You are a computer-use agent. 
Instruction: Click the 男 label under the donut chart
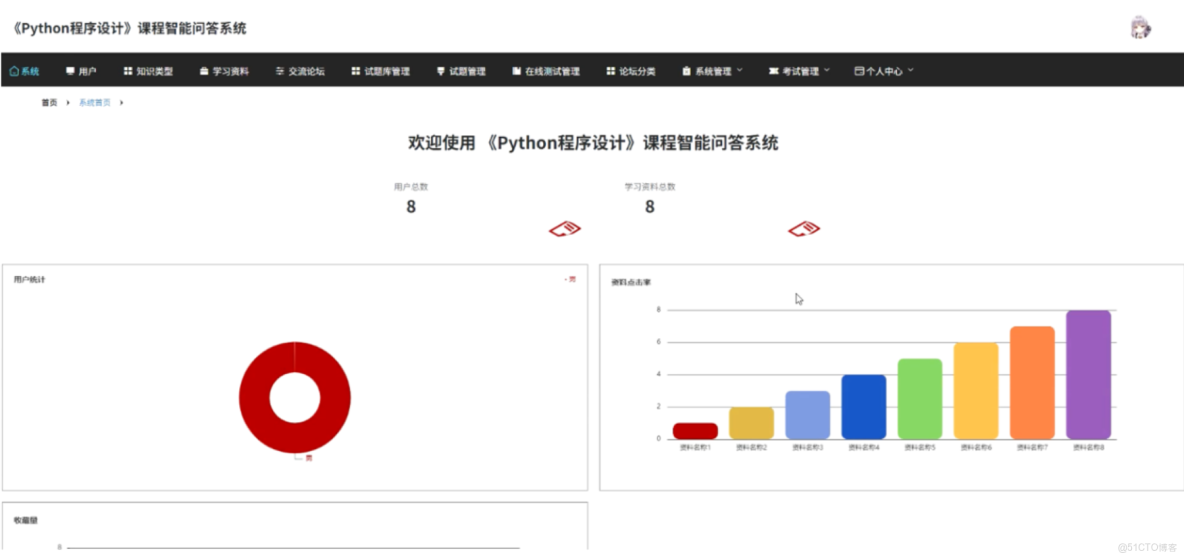(309, 459)
